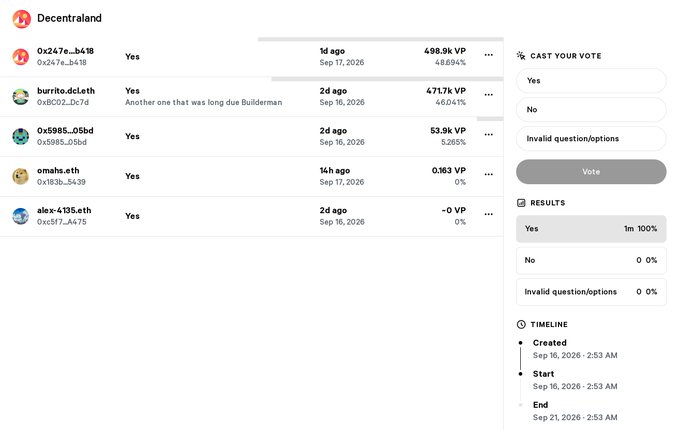Click the End timeline marker
The height and width of the screenshot is (430, 679).
tap(521, 405)
